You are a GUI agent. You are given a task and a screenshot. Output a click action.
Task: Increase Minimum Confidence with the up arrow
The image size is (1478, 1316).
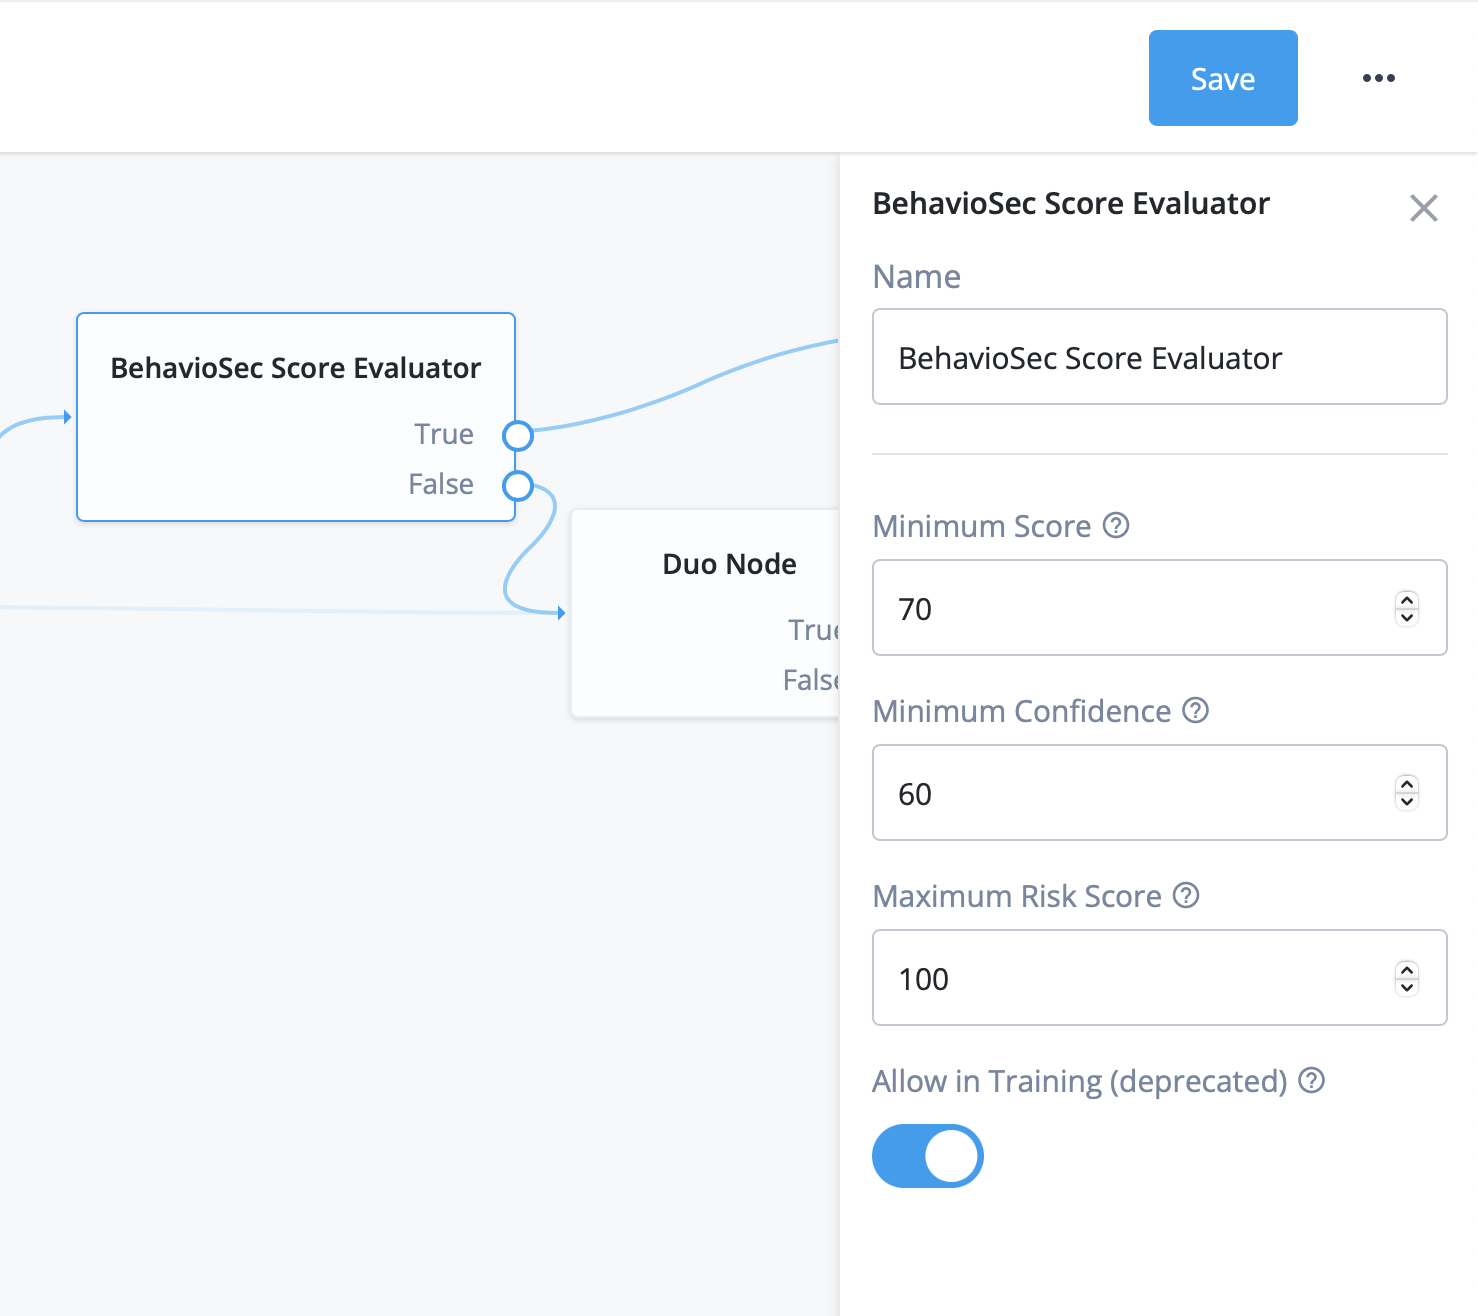pyautogui.click(x=1407, y=785)
